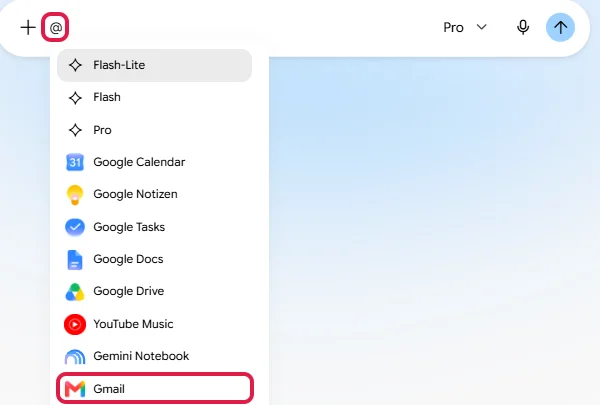Choose Pro in the mention list
This screenshot has height=405, width=600.
coord(155,130)
